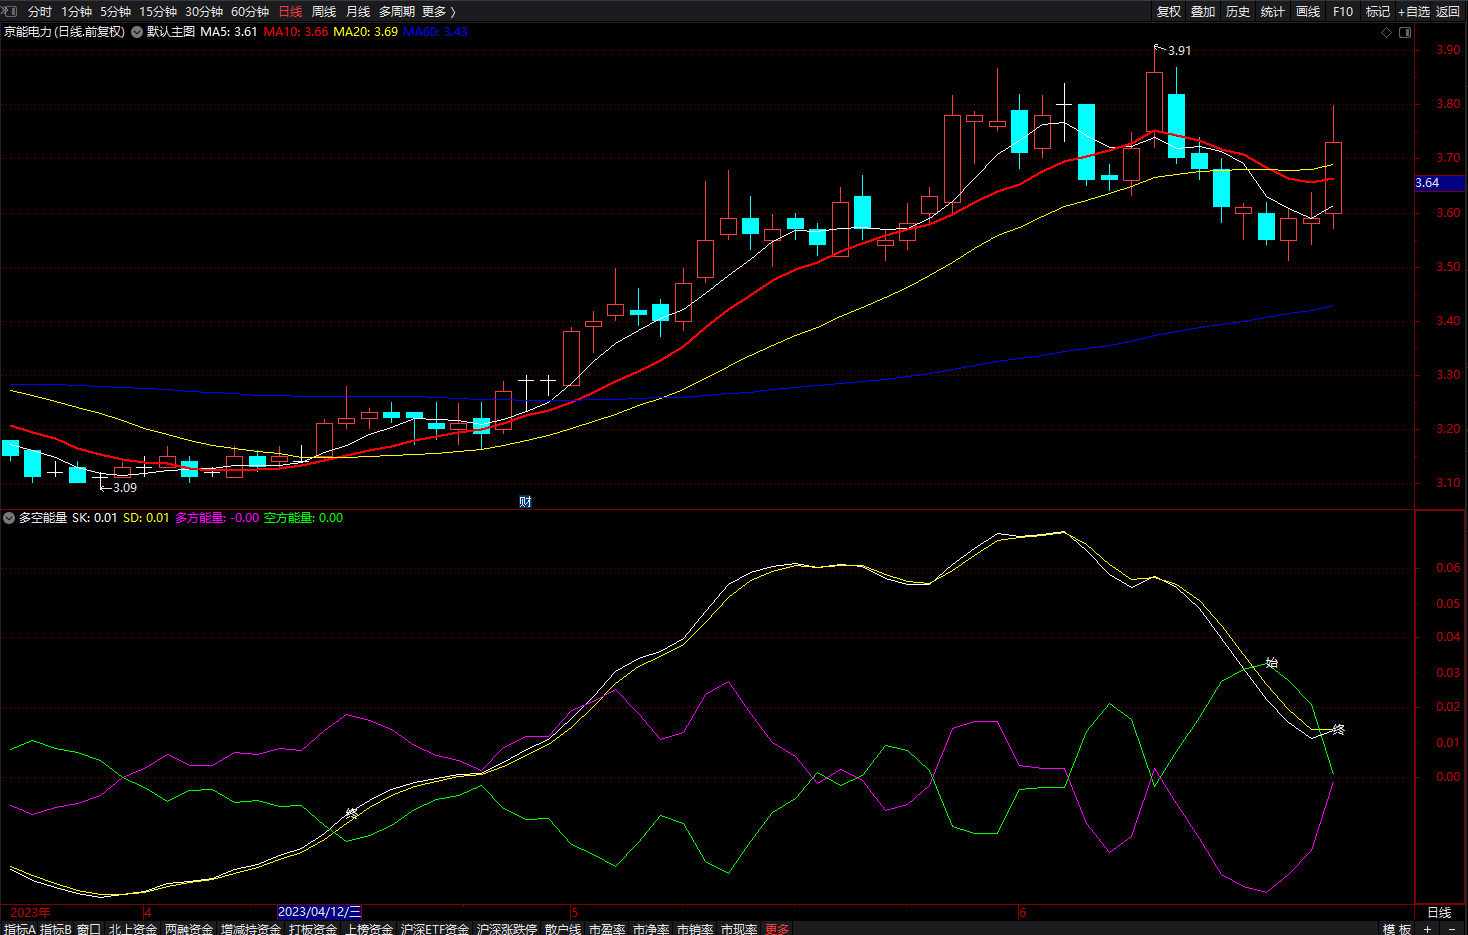The width and height of the screenshot is (1468, 935).
Task: Select the 日线 daily period
Action: [x=290, y=12]
